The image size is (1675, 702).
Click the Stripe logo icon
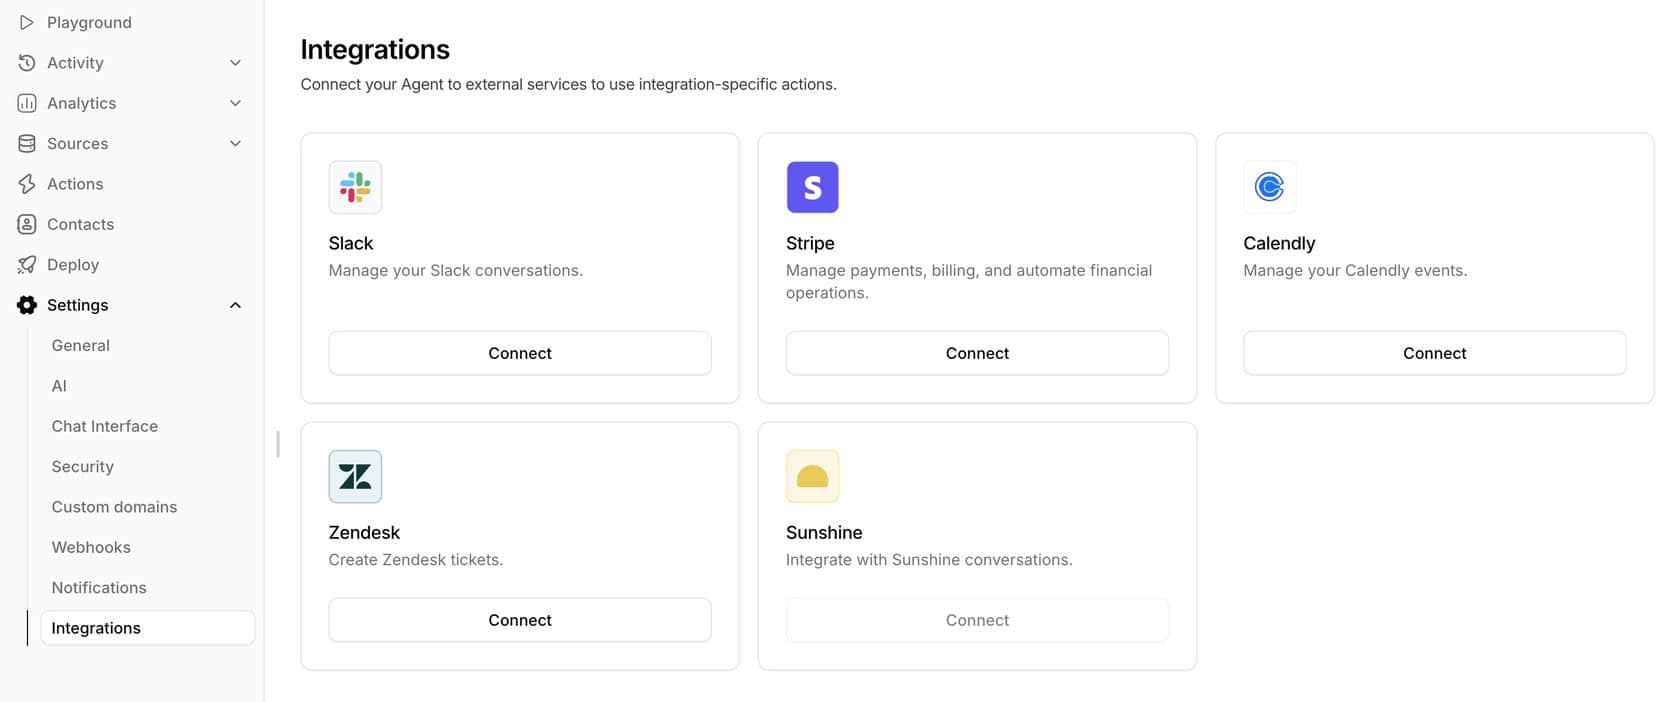pyautogui.click(x=812, y=187)
